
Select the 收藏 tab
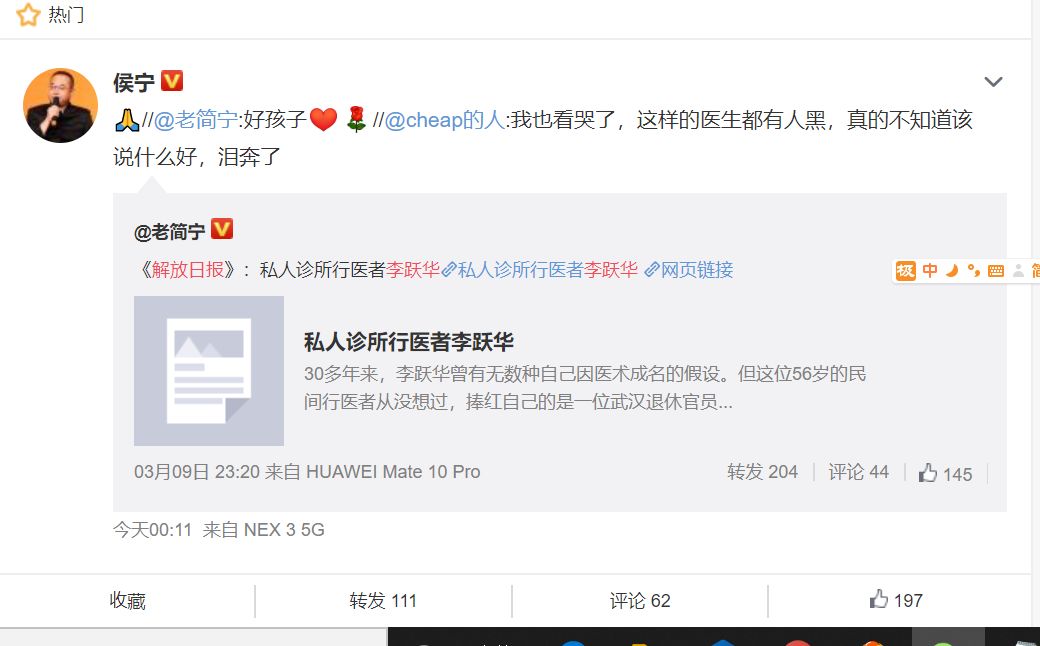(127, 601)
